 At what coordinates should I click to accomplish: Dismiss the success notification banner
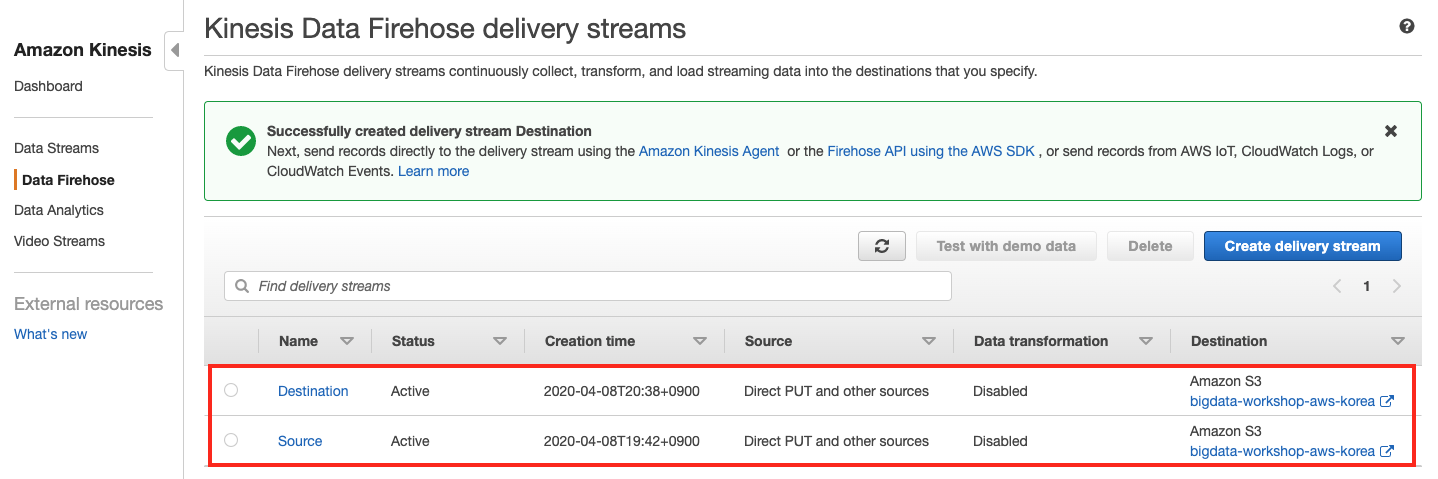click(x=1390, y=131)
